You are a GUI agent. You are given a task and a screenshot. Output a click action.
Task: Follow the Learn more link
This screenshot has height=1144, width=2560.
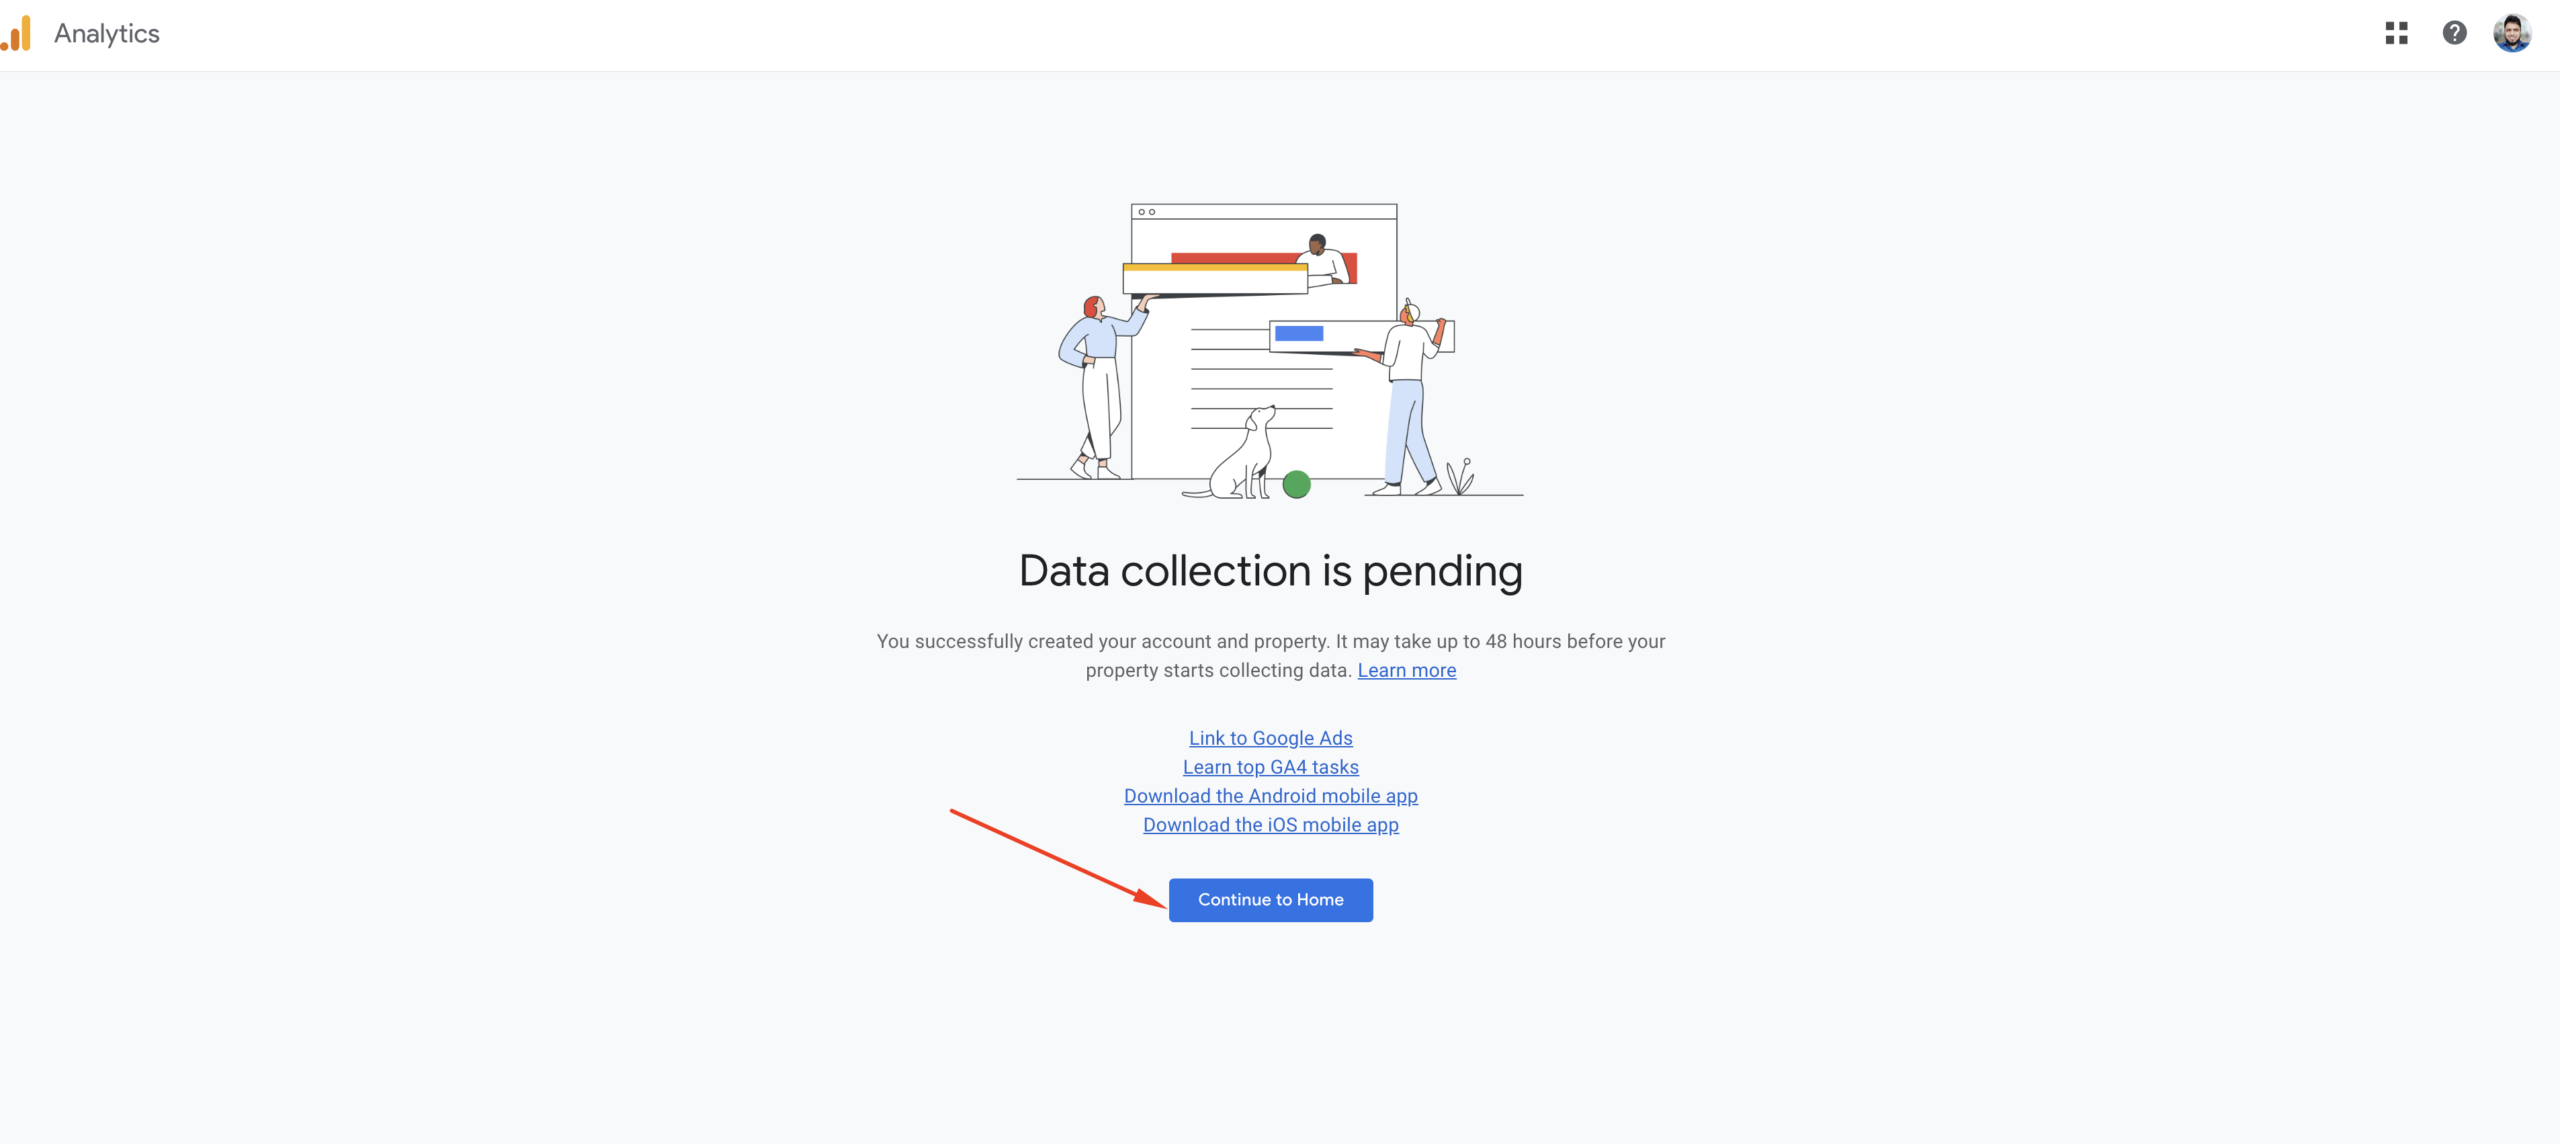(x=1406, y=670)
